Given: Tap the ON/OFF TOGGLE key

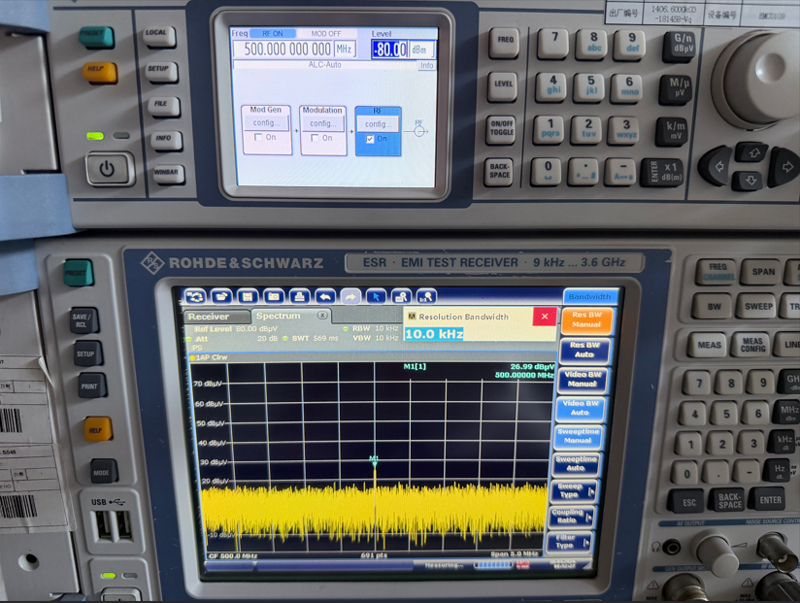Looking at the screenshot, I should 502,129.
